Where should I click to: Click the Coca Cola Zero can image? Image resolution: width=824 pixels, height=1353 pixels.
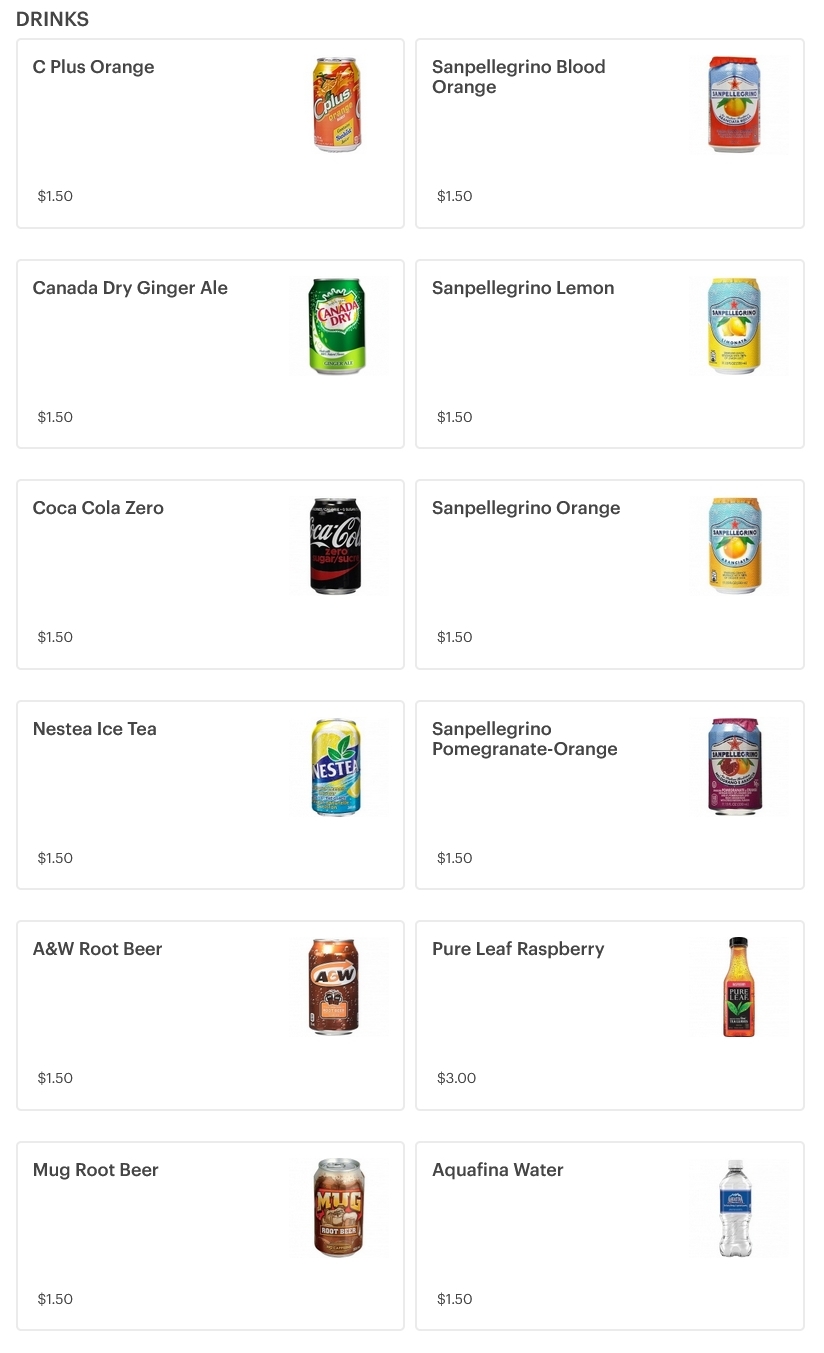[x=336, y=546]
